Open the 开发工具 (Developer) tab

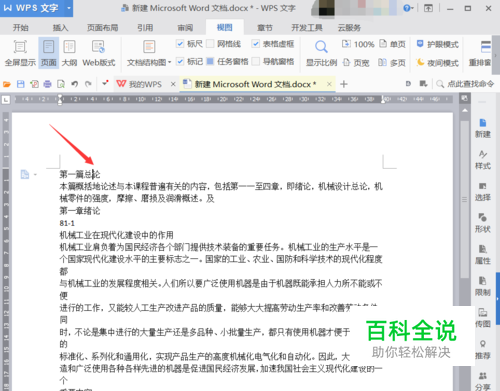(307, 28)
